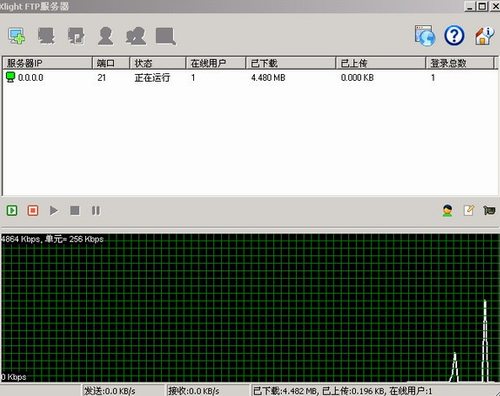Open the greyed-out user groups icon
Screen dimensions: 500x396
136,36
